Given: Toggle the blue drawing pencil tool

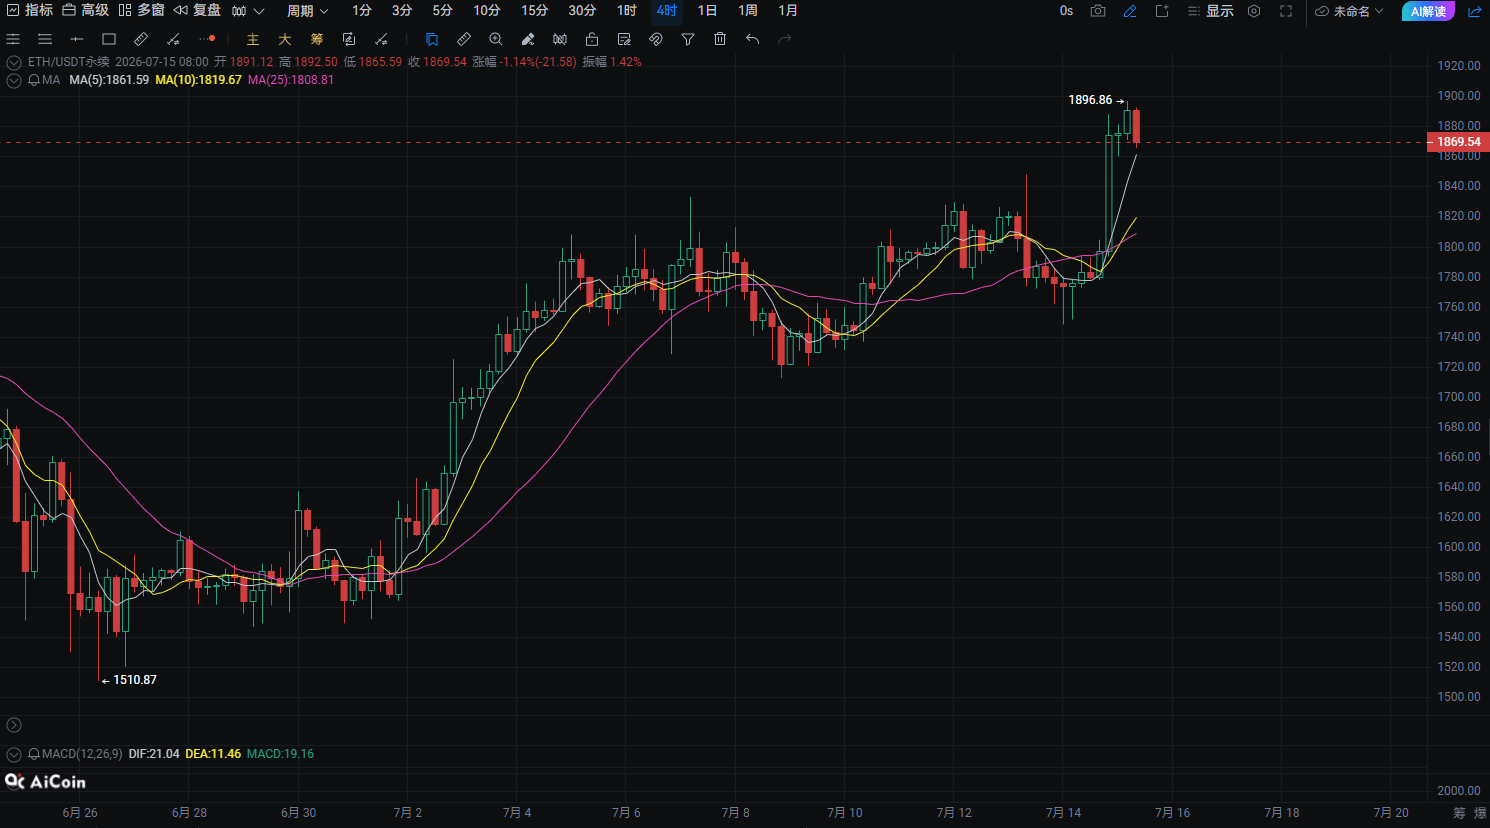Looking at the screenshot, I should tap(1130, 11).
